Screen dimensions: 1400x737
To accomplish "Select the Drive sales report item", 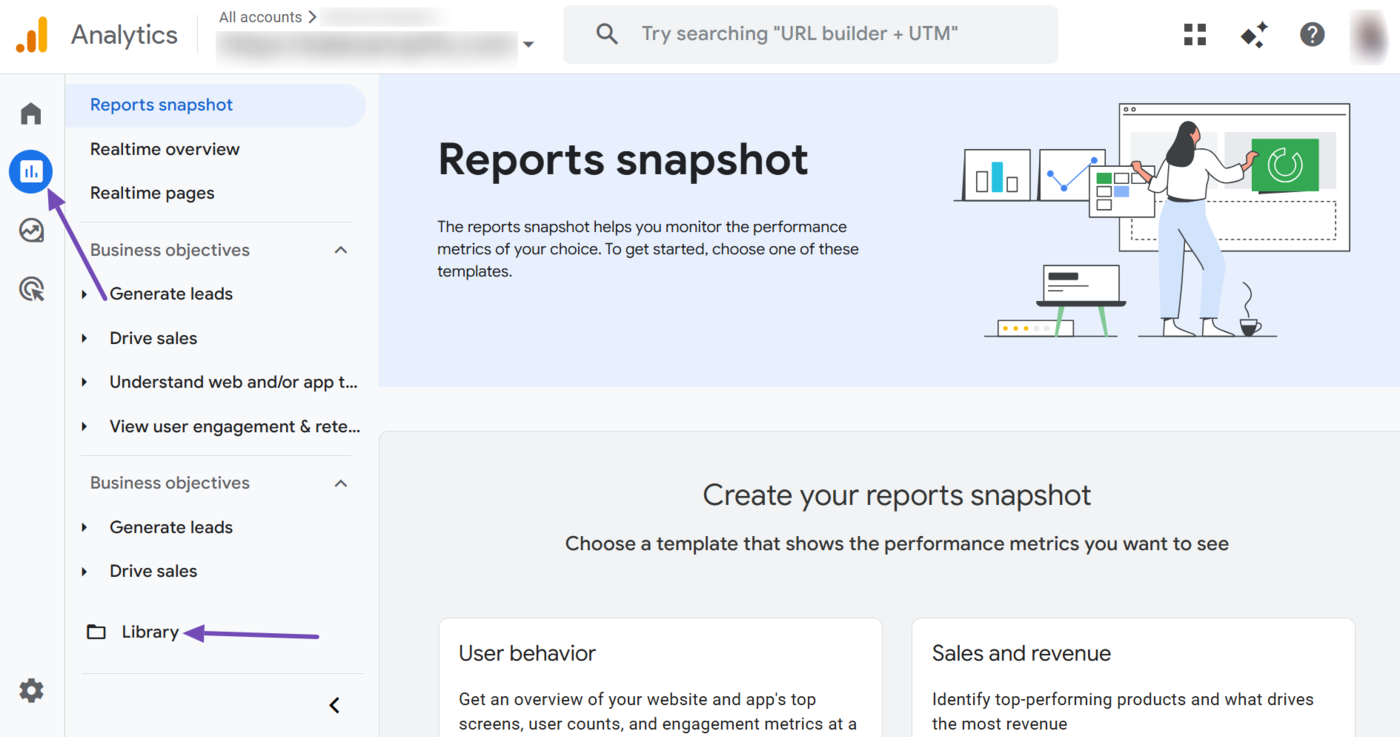I will pos(153,338).
